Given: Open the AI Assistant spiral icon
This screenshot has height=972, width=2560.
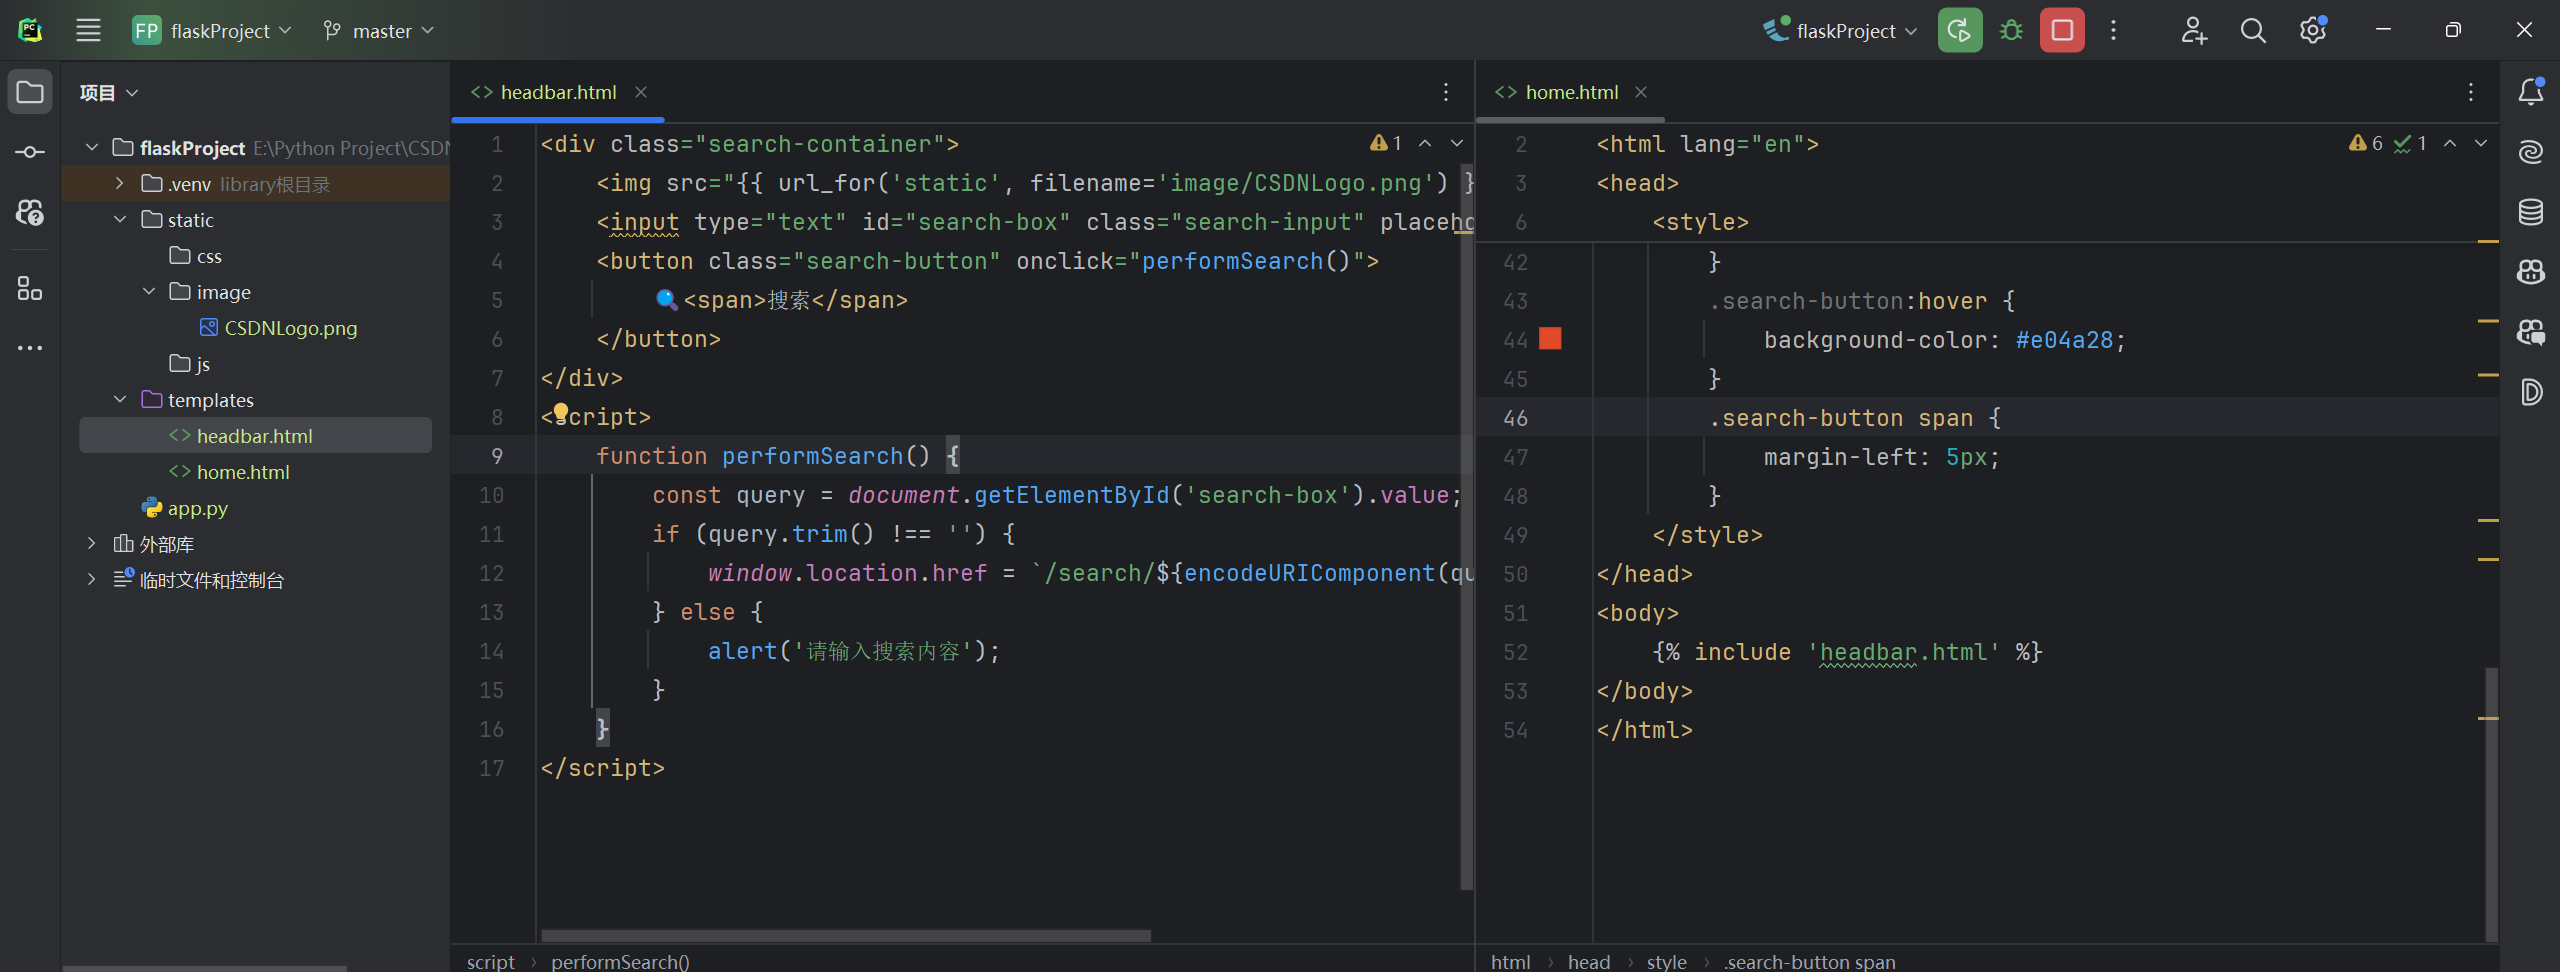Looking at the screenshot, I should (2530, 152).
